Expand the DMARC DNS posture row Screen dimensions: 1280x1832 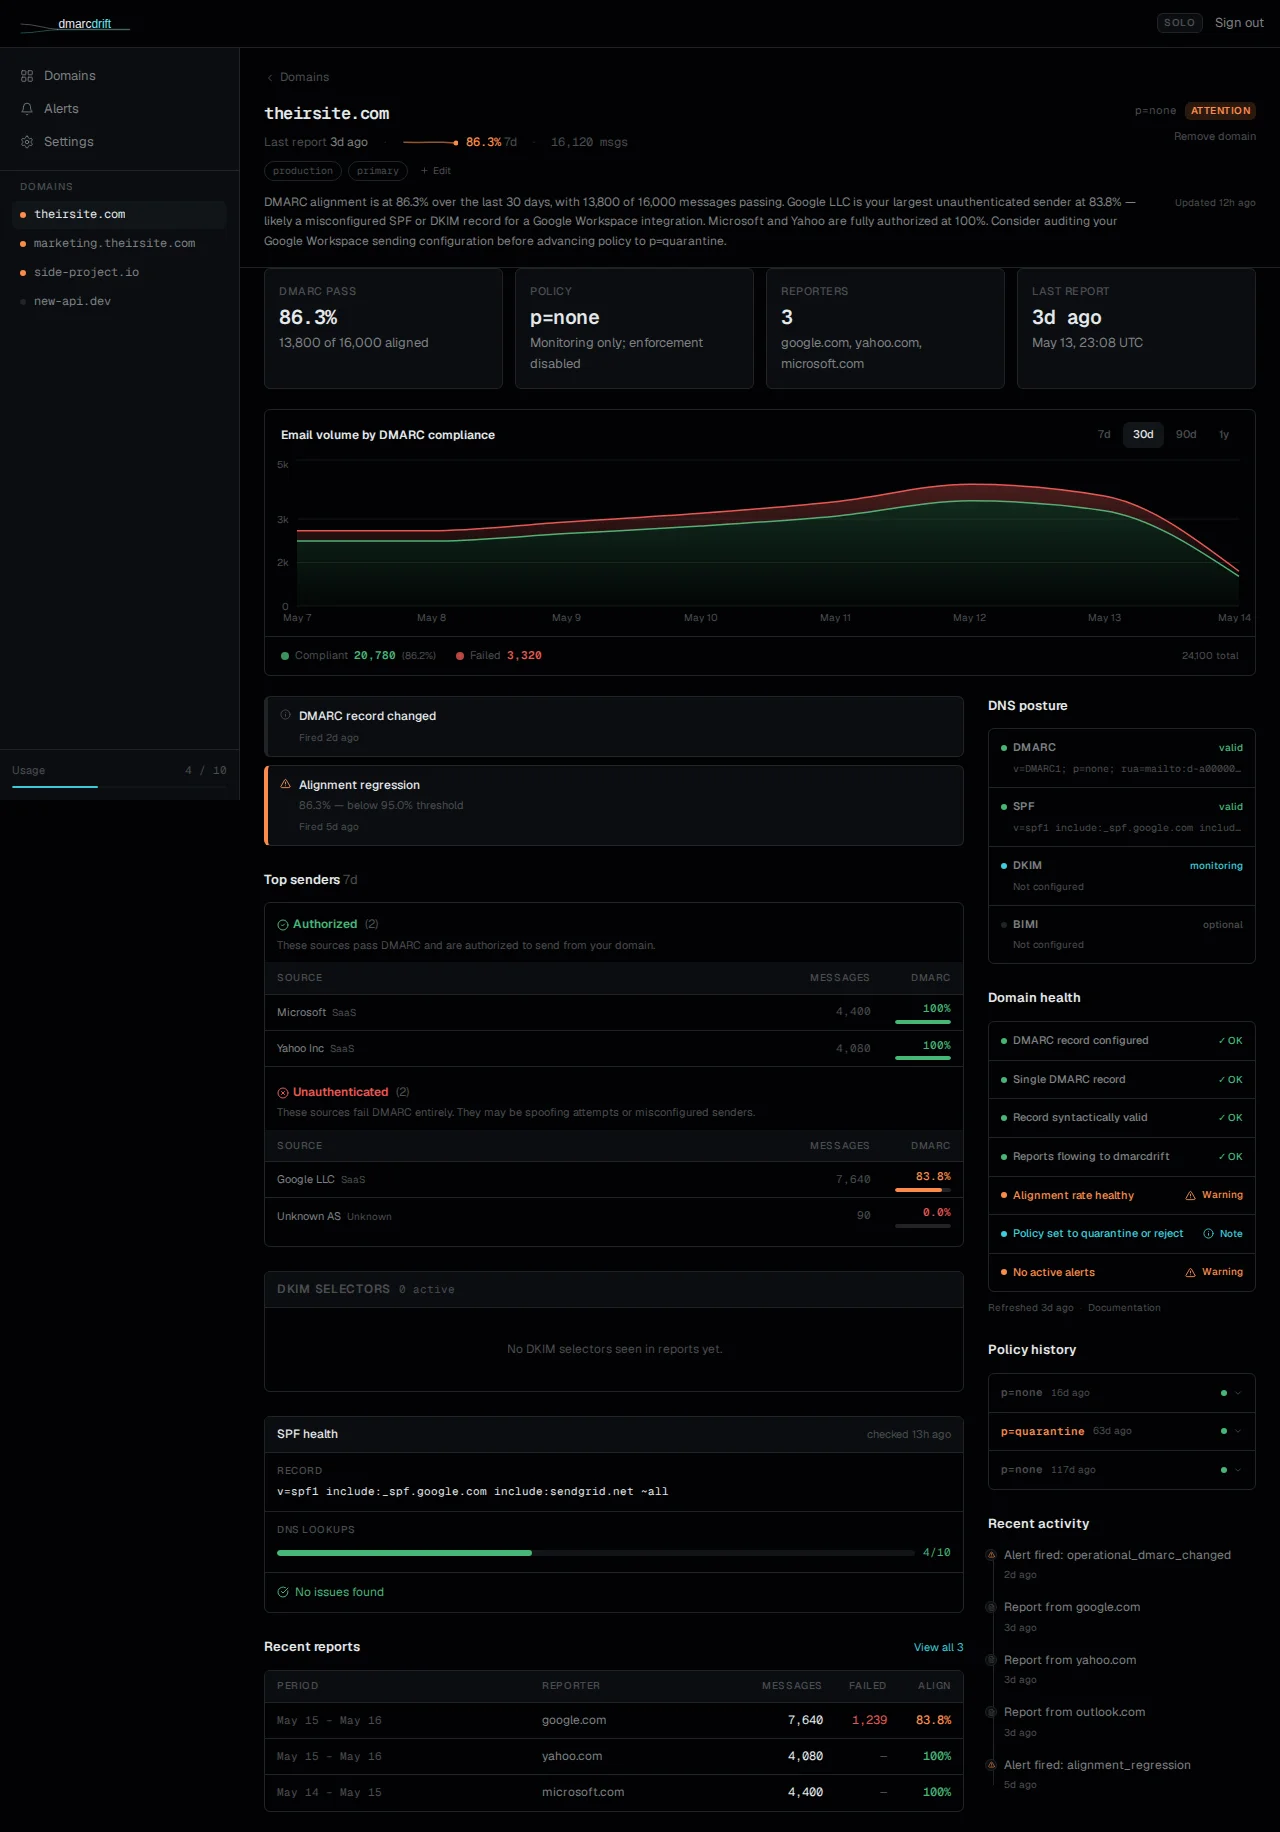tap(1121, 758)
